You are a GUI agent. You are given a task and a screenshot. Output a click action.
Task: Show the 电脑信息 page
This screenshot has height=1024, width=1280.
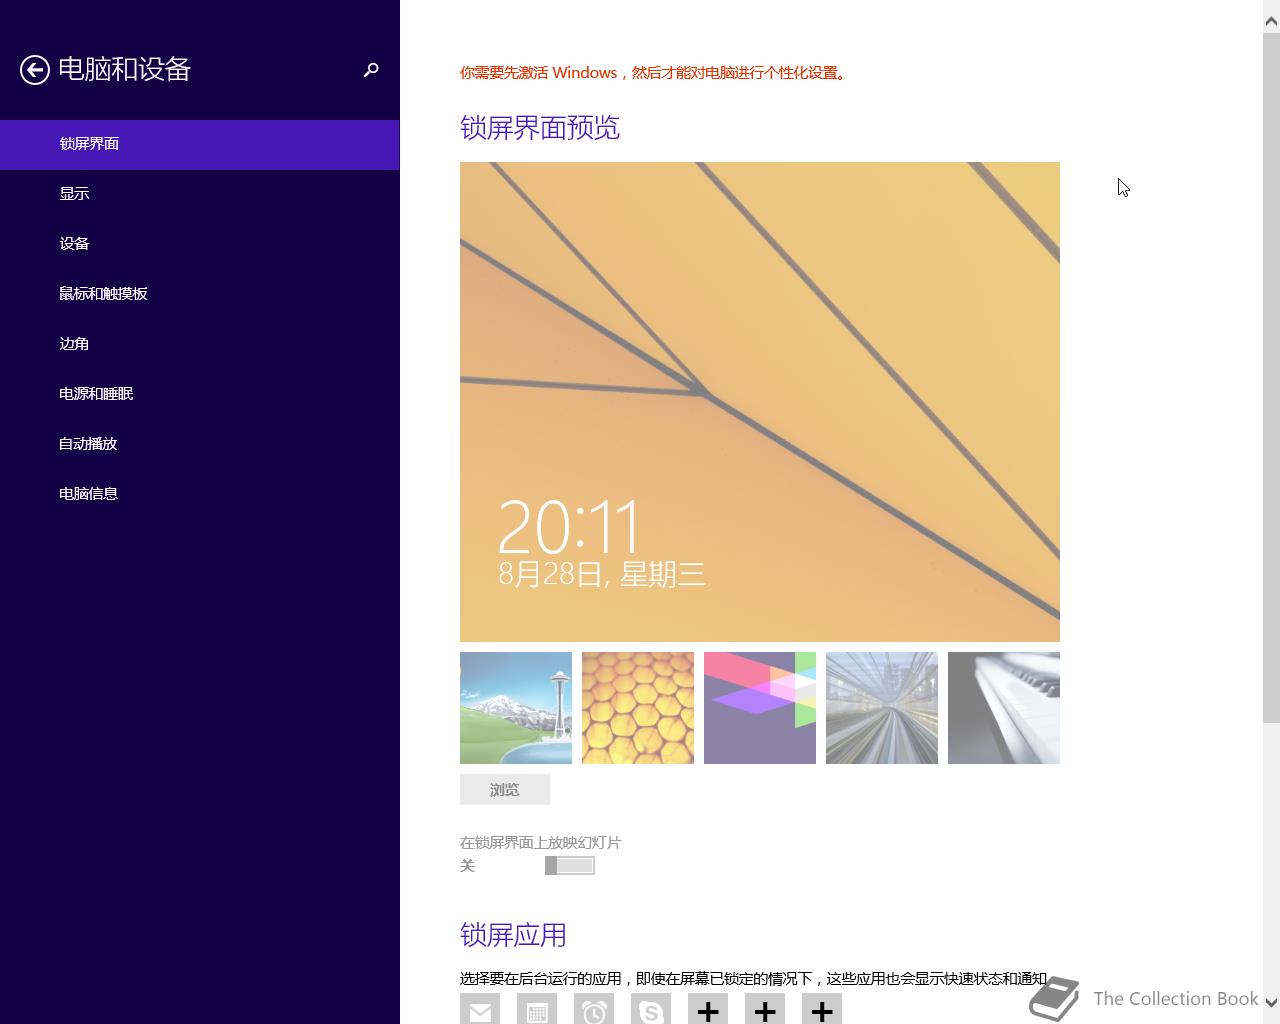(199, 494)
